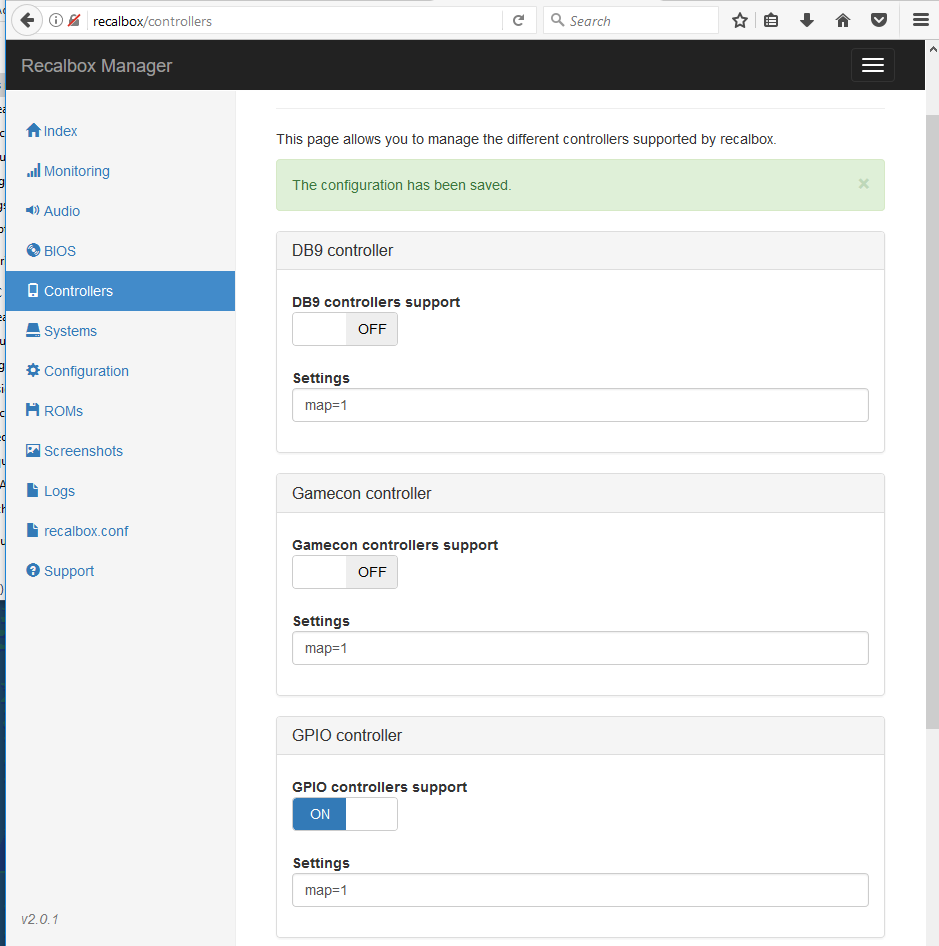The image size is (939, 946).
Task: Click the Recalbox Manager brand title
Action: (x=97, y=66)
